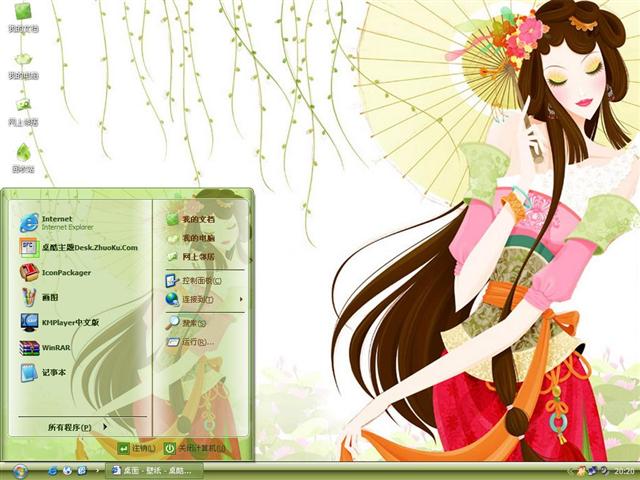Screen dimensions: 640x480
Task: Click the 20:20 taskbar clock
Action: [624, 471]
